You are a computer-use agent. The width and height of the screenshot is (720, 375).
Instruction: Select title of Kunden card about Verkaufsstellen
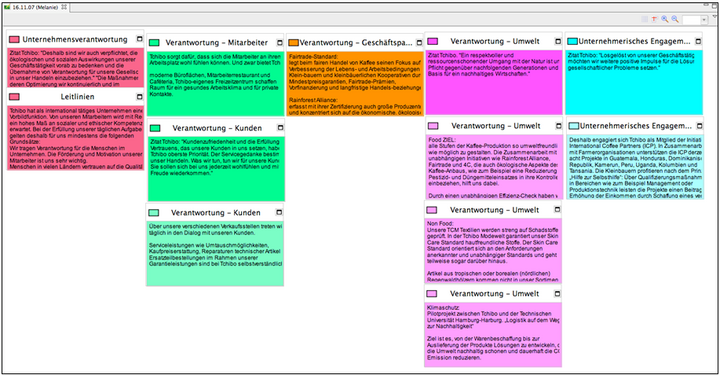point(216,213)
